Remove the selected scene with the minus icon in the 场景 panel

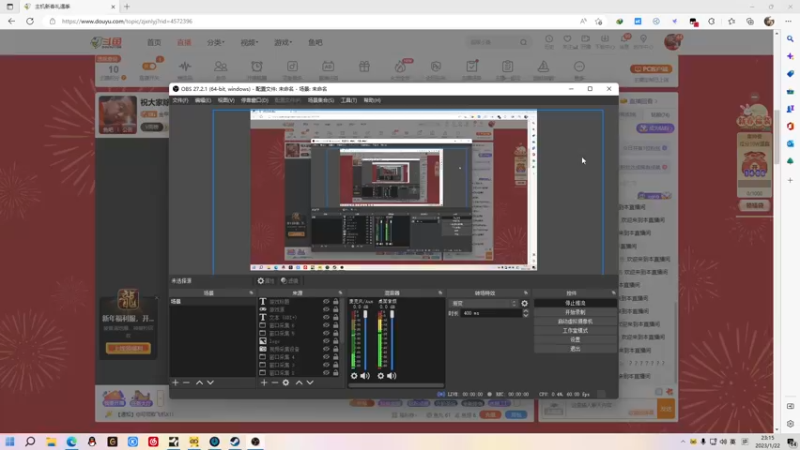[x=186, y=382]
